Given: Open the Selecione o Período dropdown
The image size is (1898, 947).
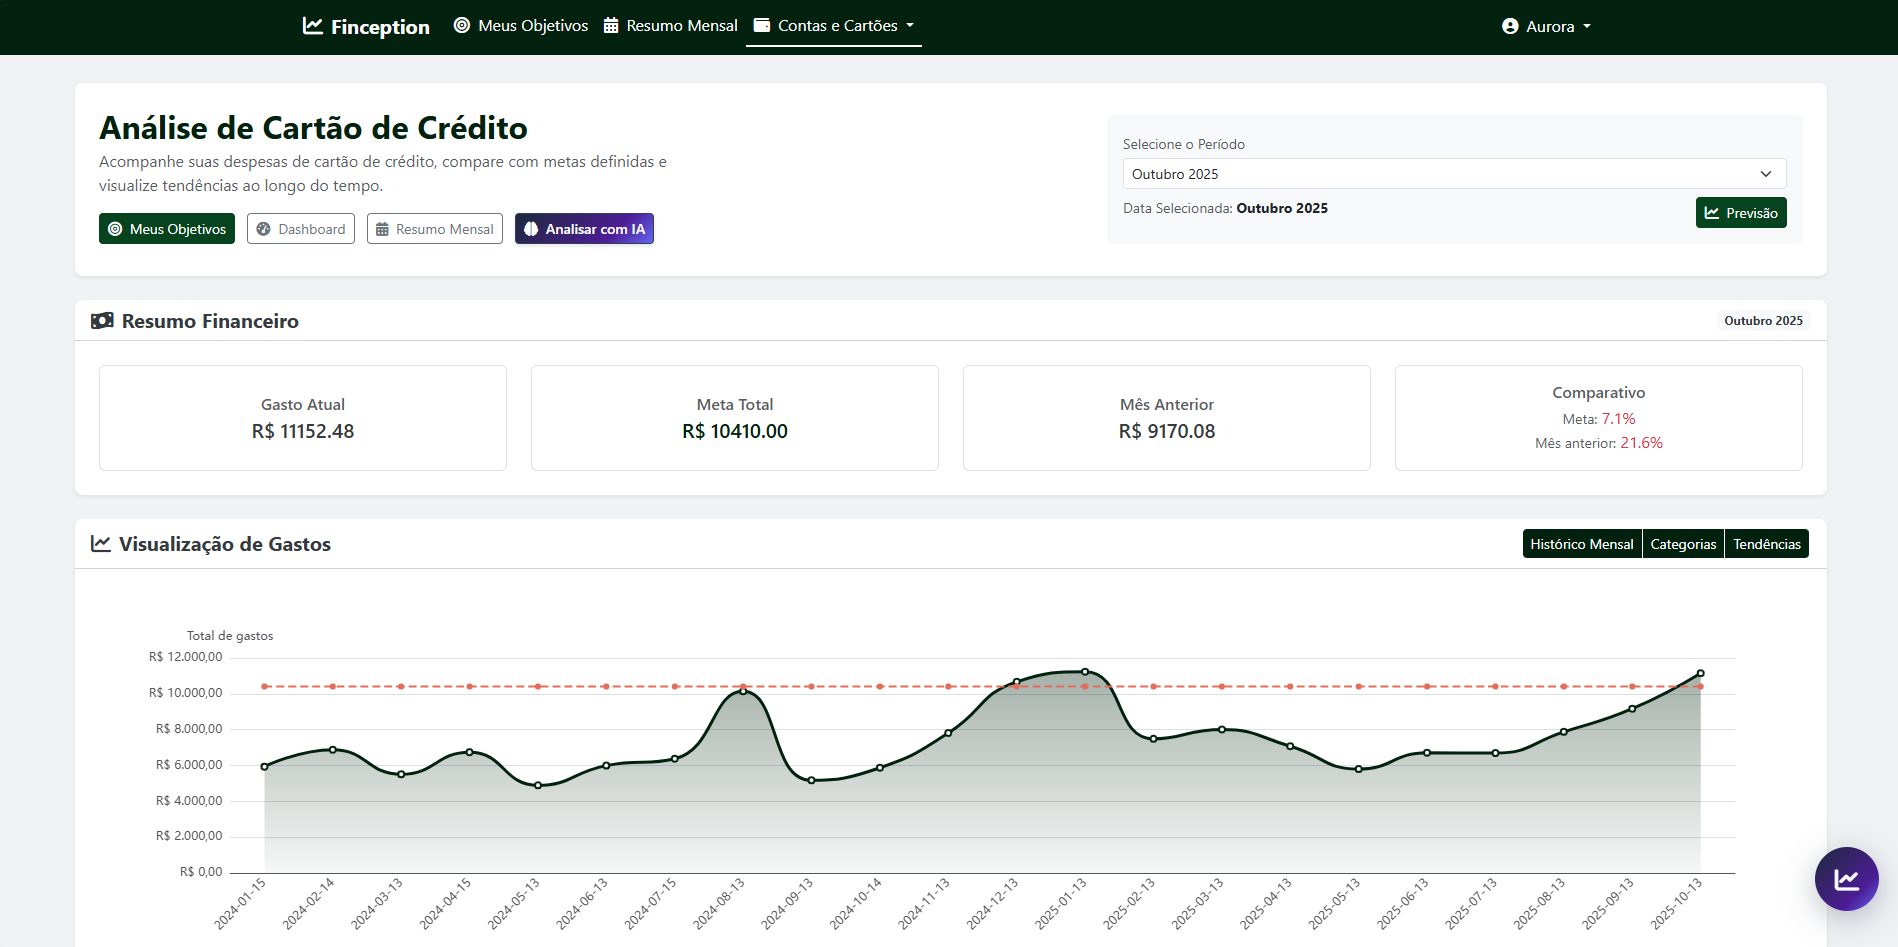Looking at the screenshot, I should (x=1453, y=173).
